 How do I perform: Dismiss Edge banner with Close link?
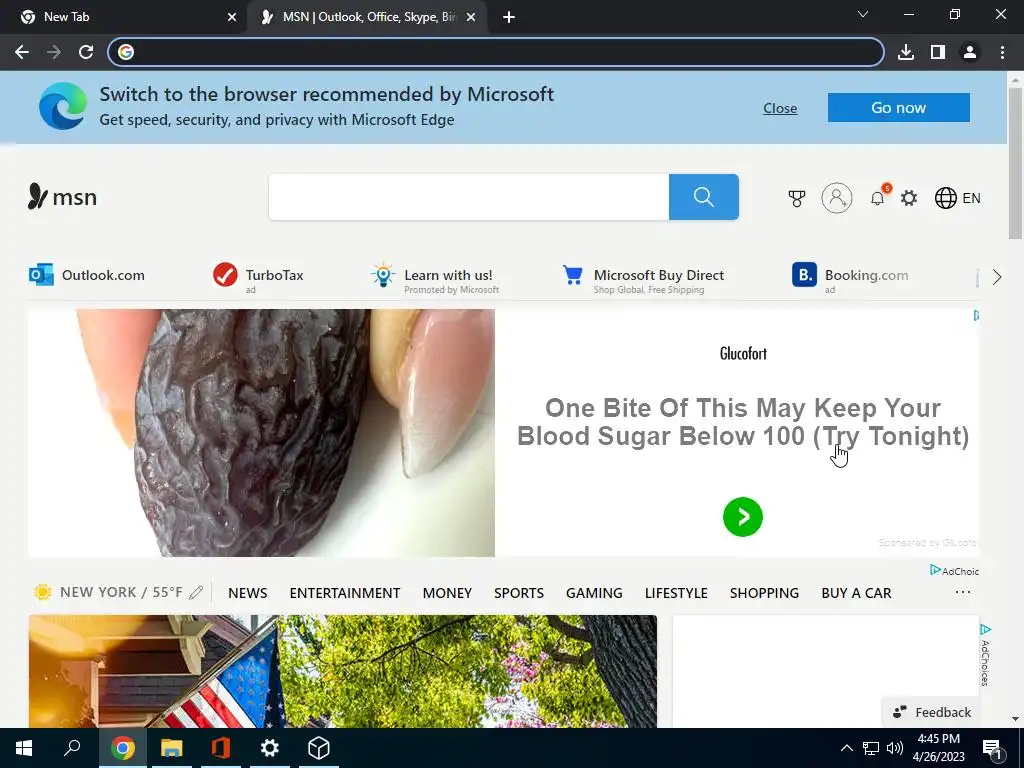click(x=780, y=108)
